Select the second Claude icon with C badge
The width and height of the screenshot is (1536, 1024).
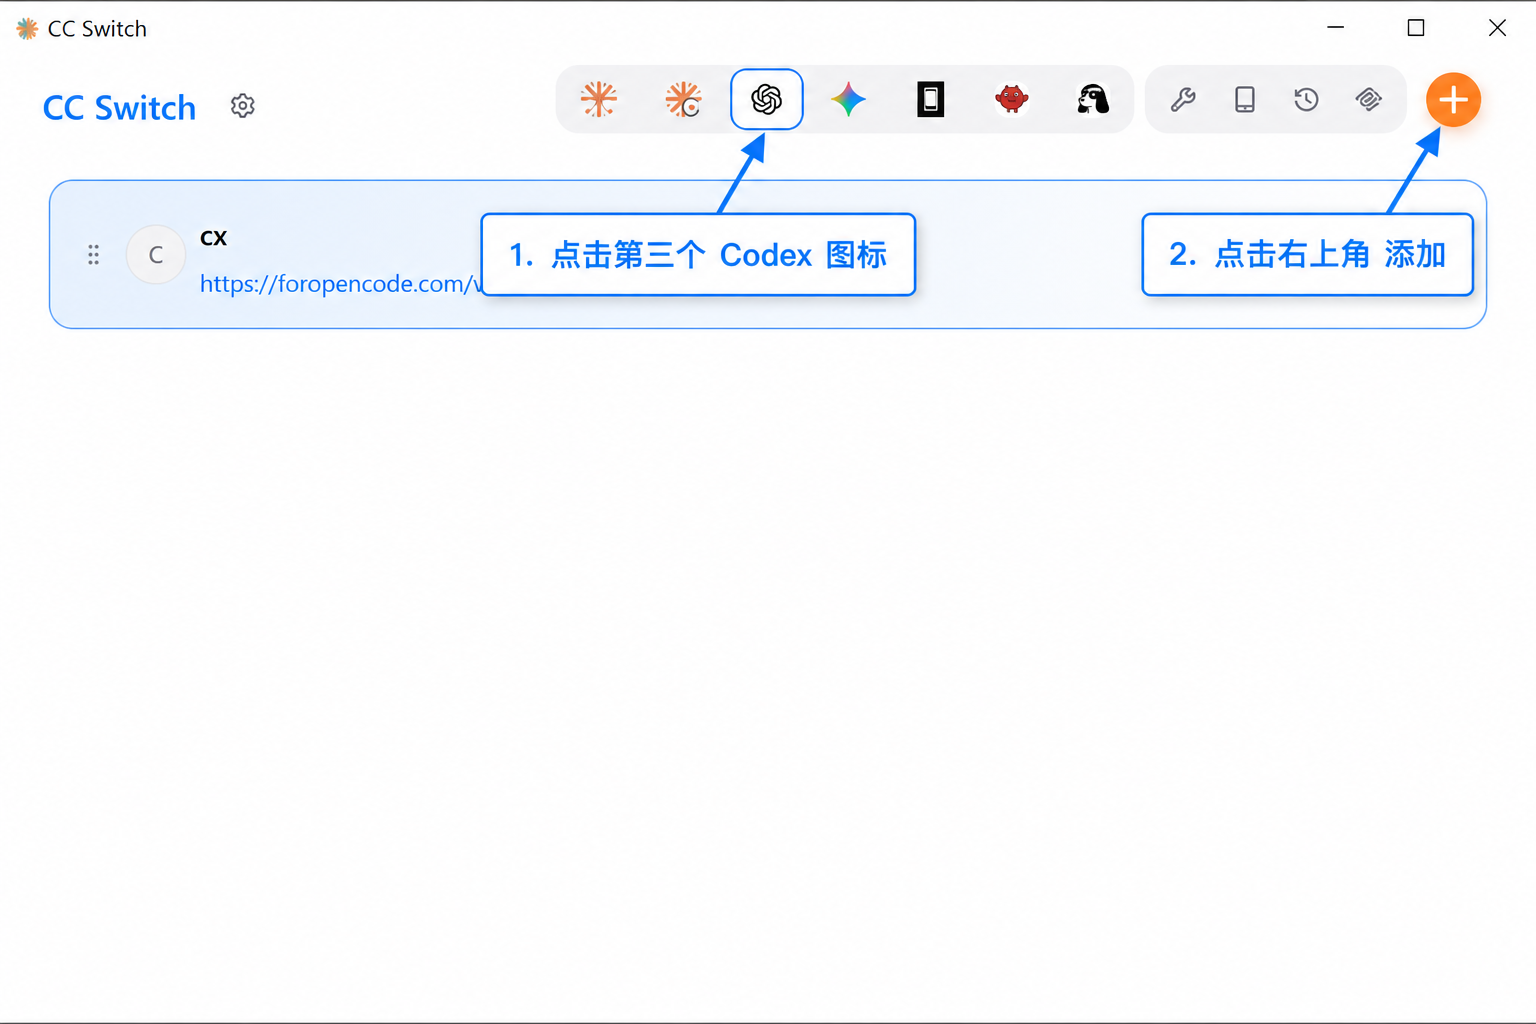coord(684,99)
